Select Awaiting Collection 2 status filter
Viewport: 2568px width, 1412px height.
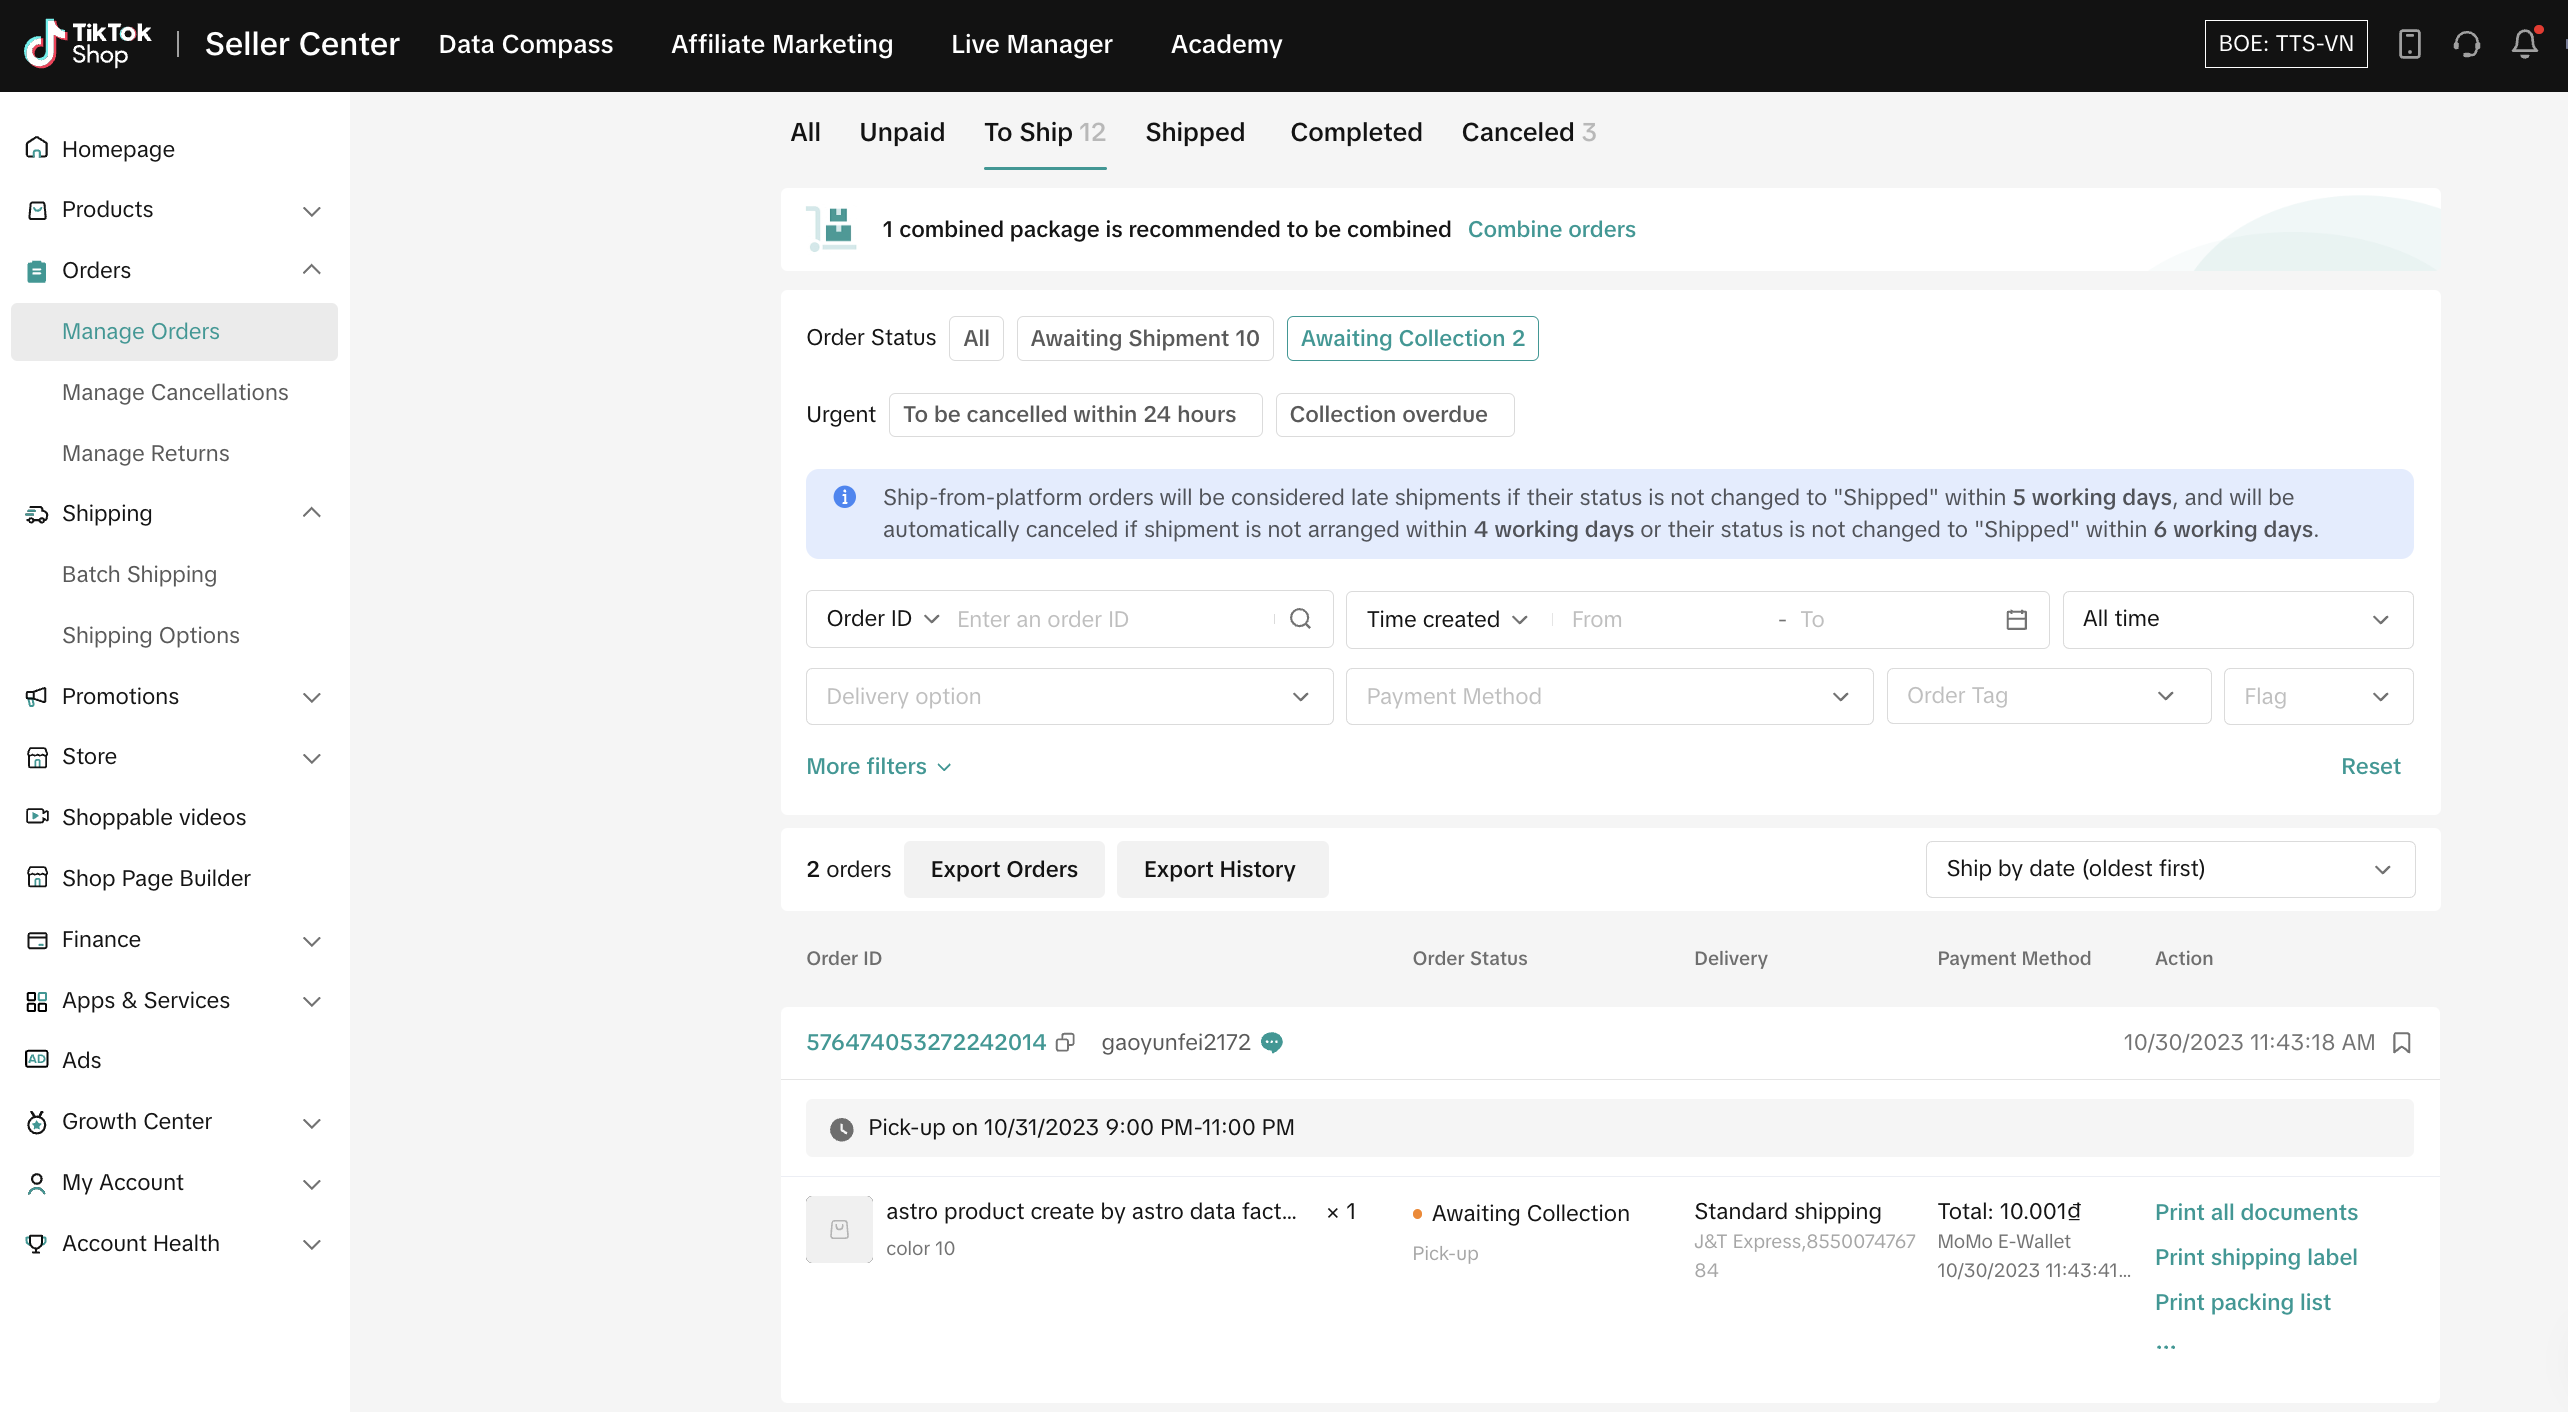1413,338
